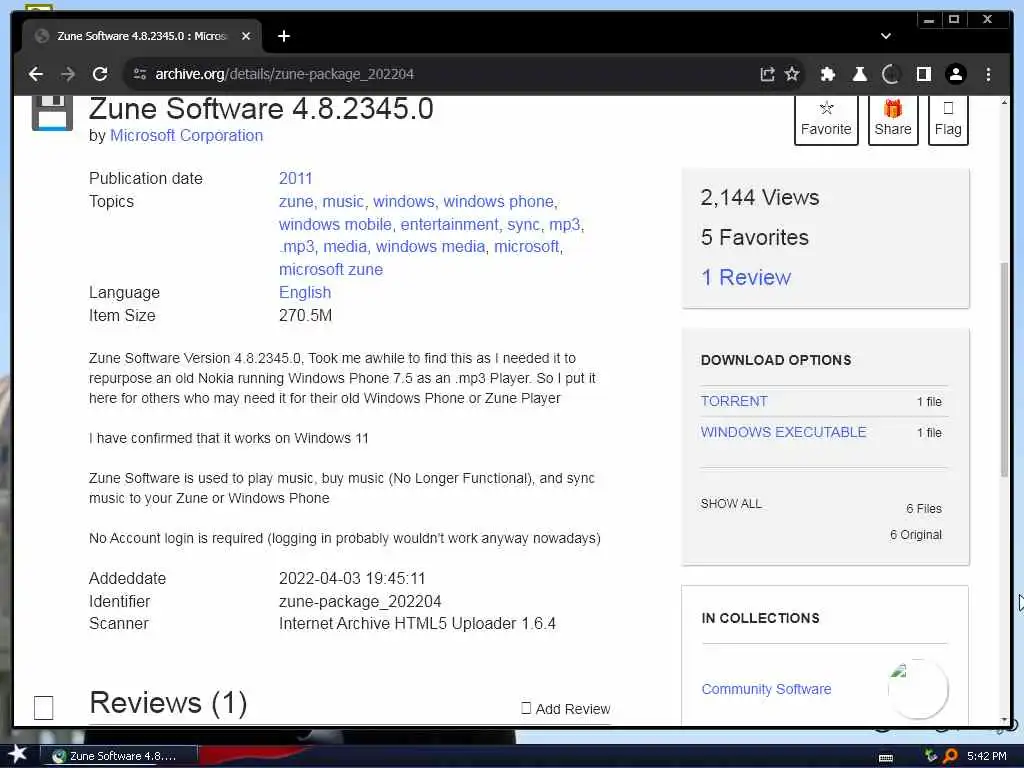Jump to the 1 Review link

[746, 278]
